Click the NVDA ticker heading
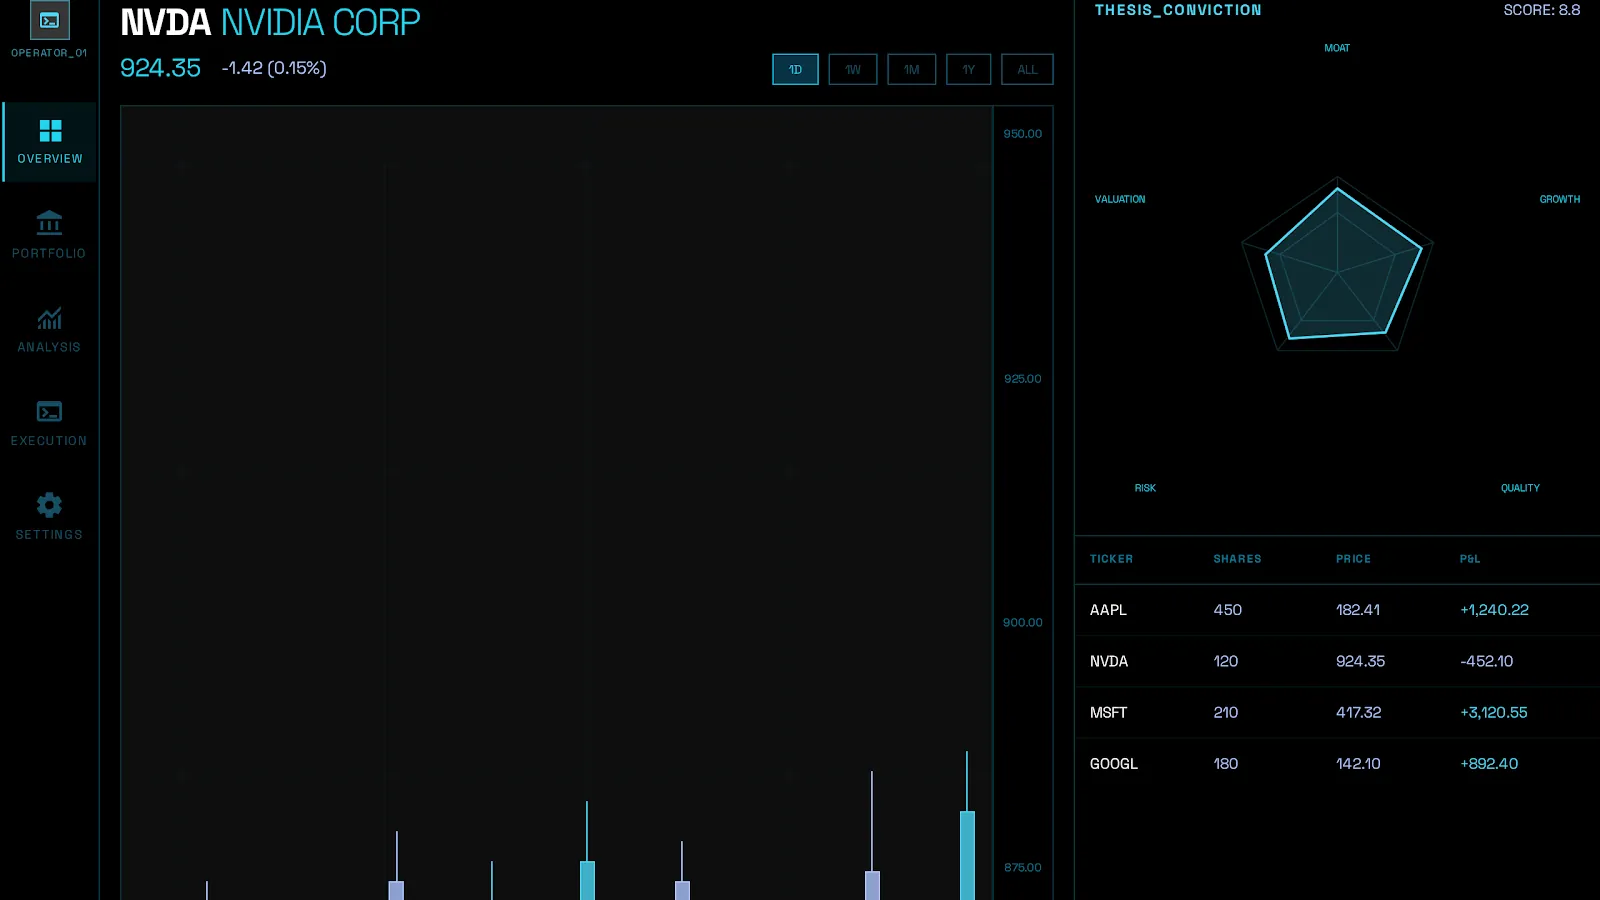This screenshot has height=900, width=1600. [x=165, y=22]
